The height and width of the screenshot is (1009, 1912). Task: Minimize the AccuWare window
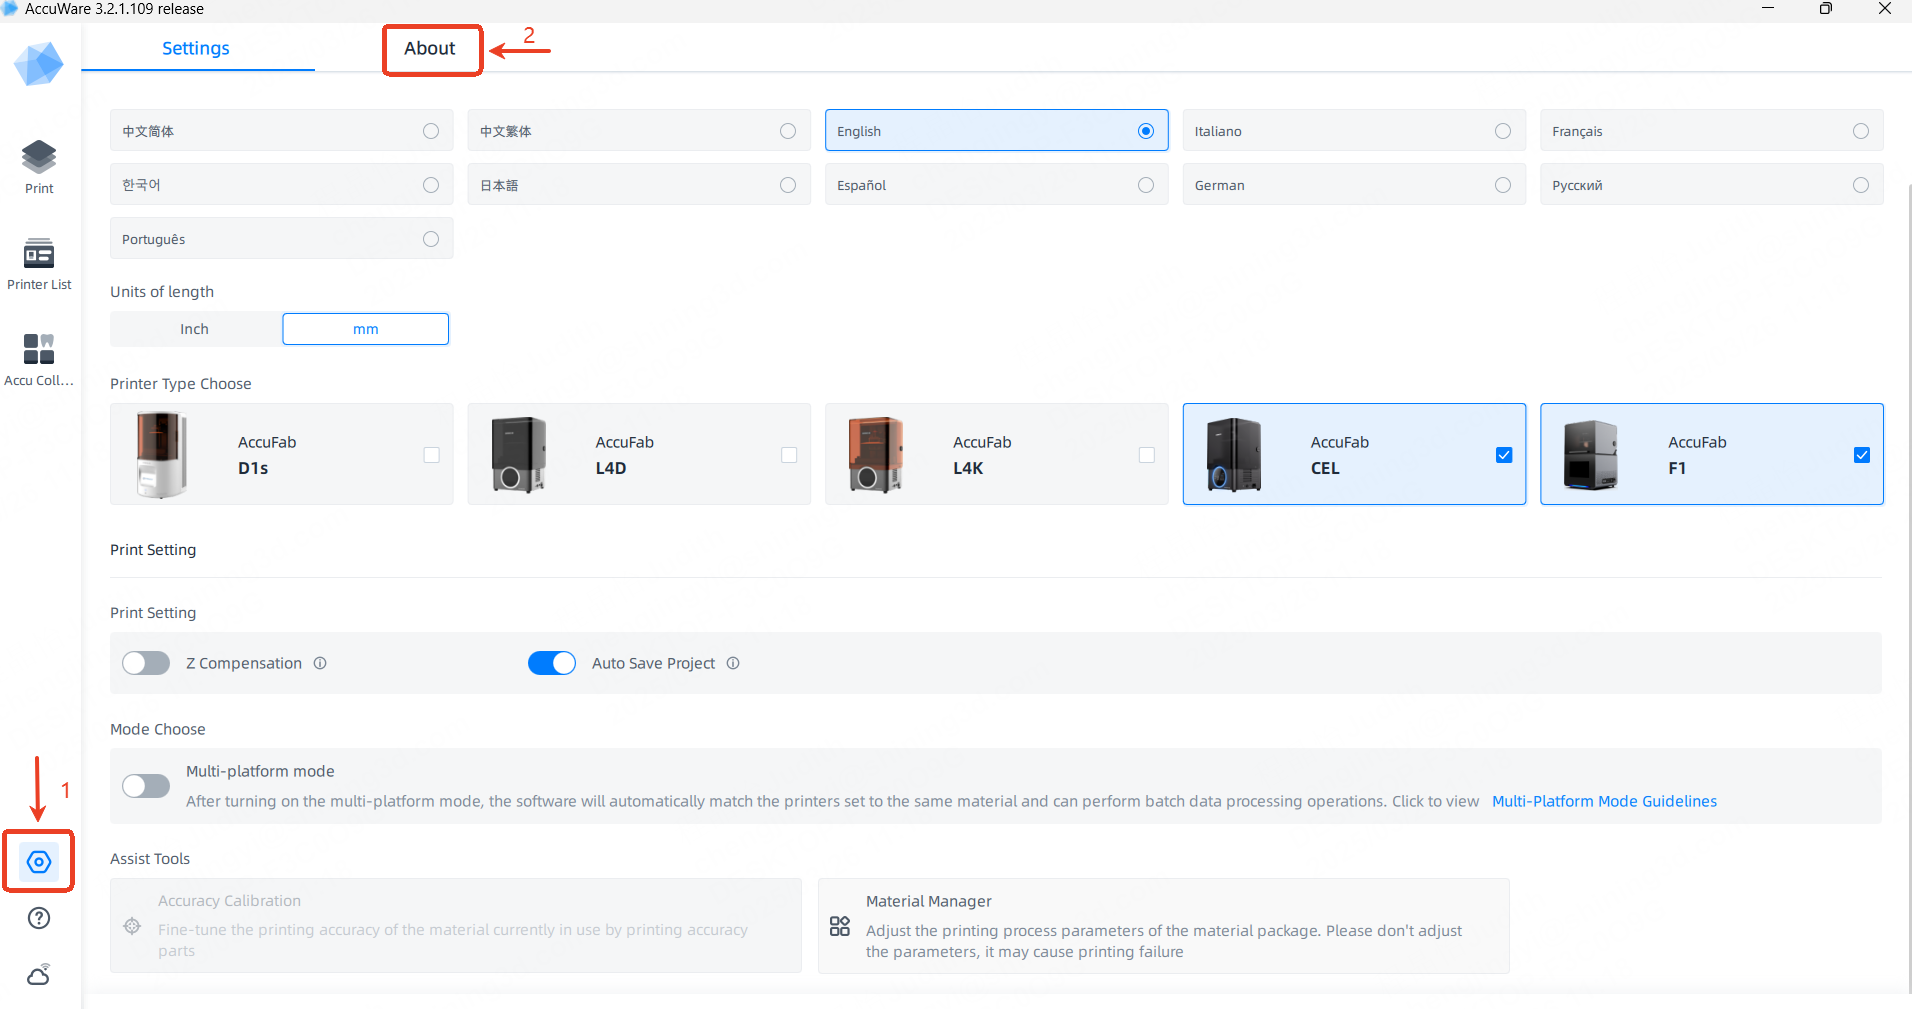coord(1768,9)
